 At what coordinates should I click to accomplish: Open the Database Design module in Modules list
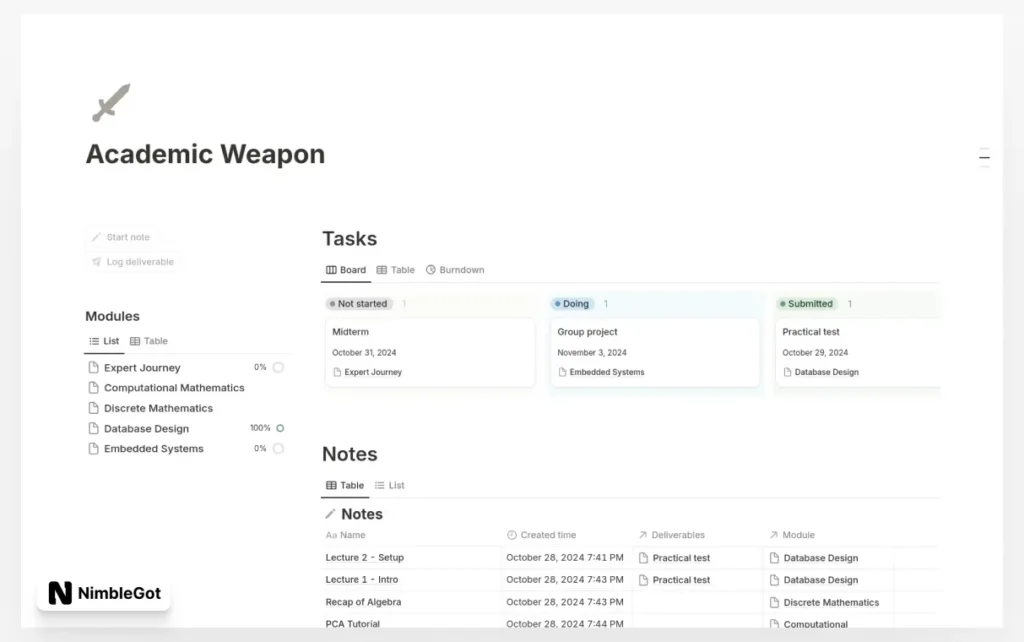pyautogui.click(x=188, y=428)
